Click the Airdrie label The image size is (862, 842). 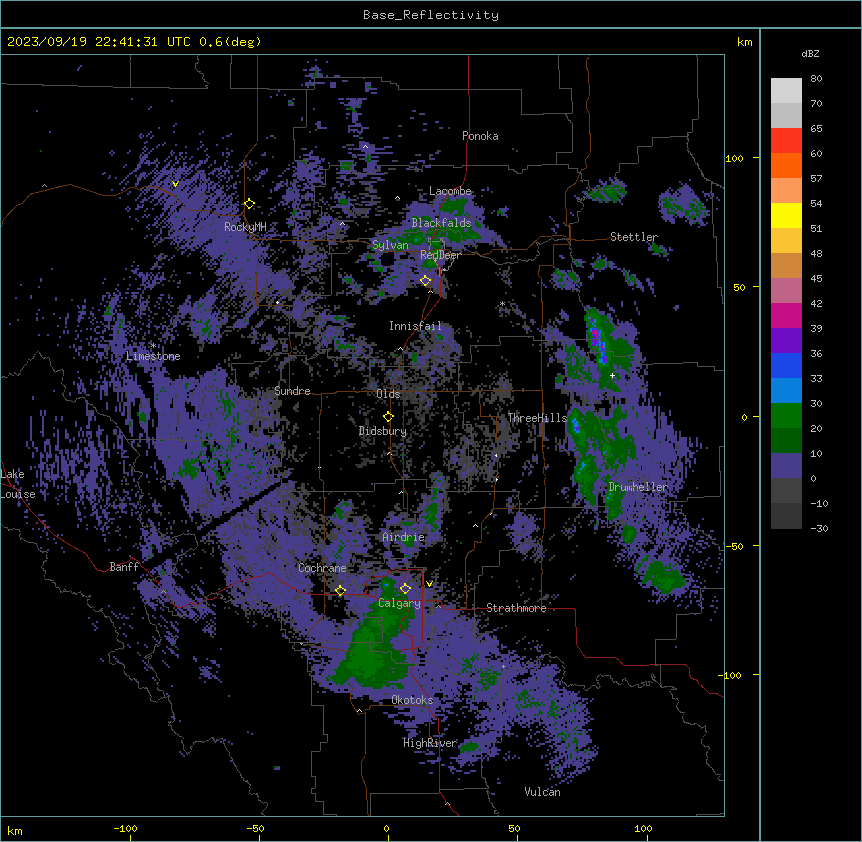404,537
